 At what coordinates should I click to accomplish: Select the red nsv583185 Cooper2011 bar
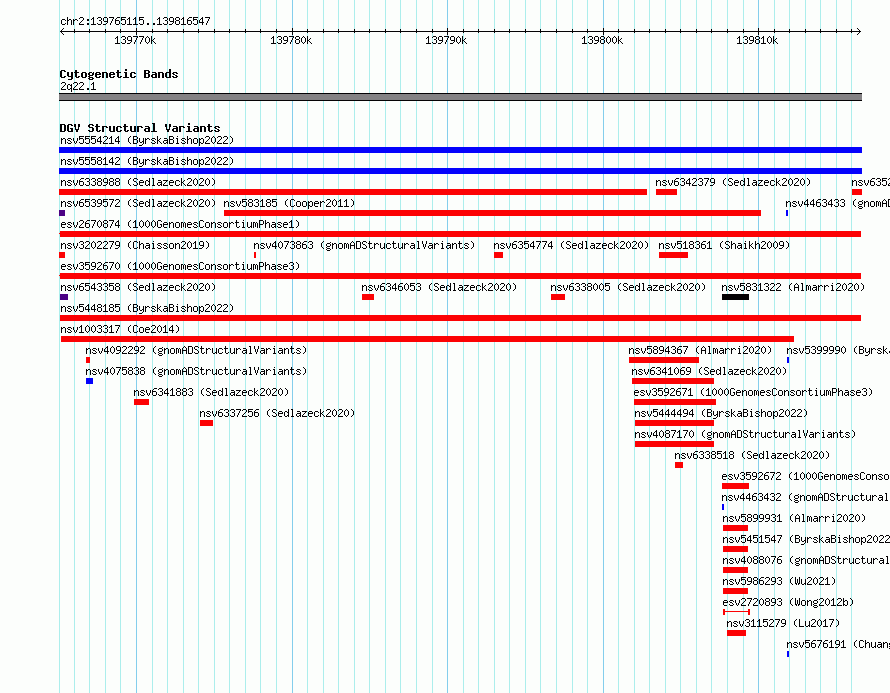(x=492, y=213)
